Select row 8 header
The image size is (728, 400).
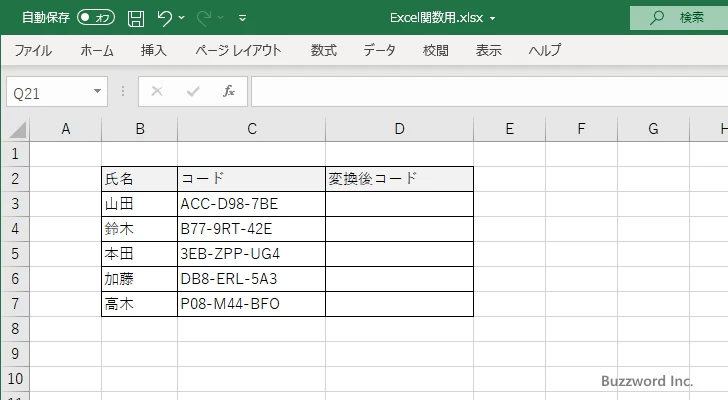15,329
